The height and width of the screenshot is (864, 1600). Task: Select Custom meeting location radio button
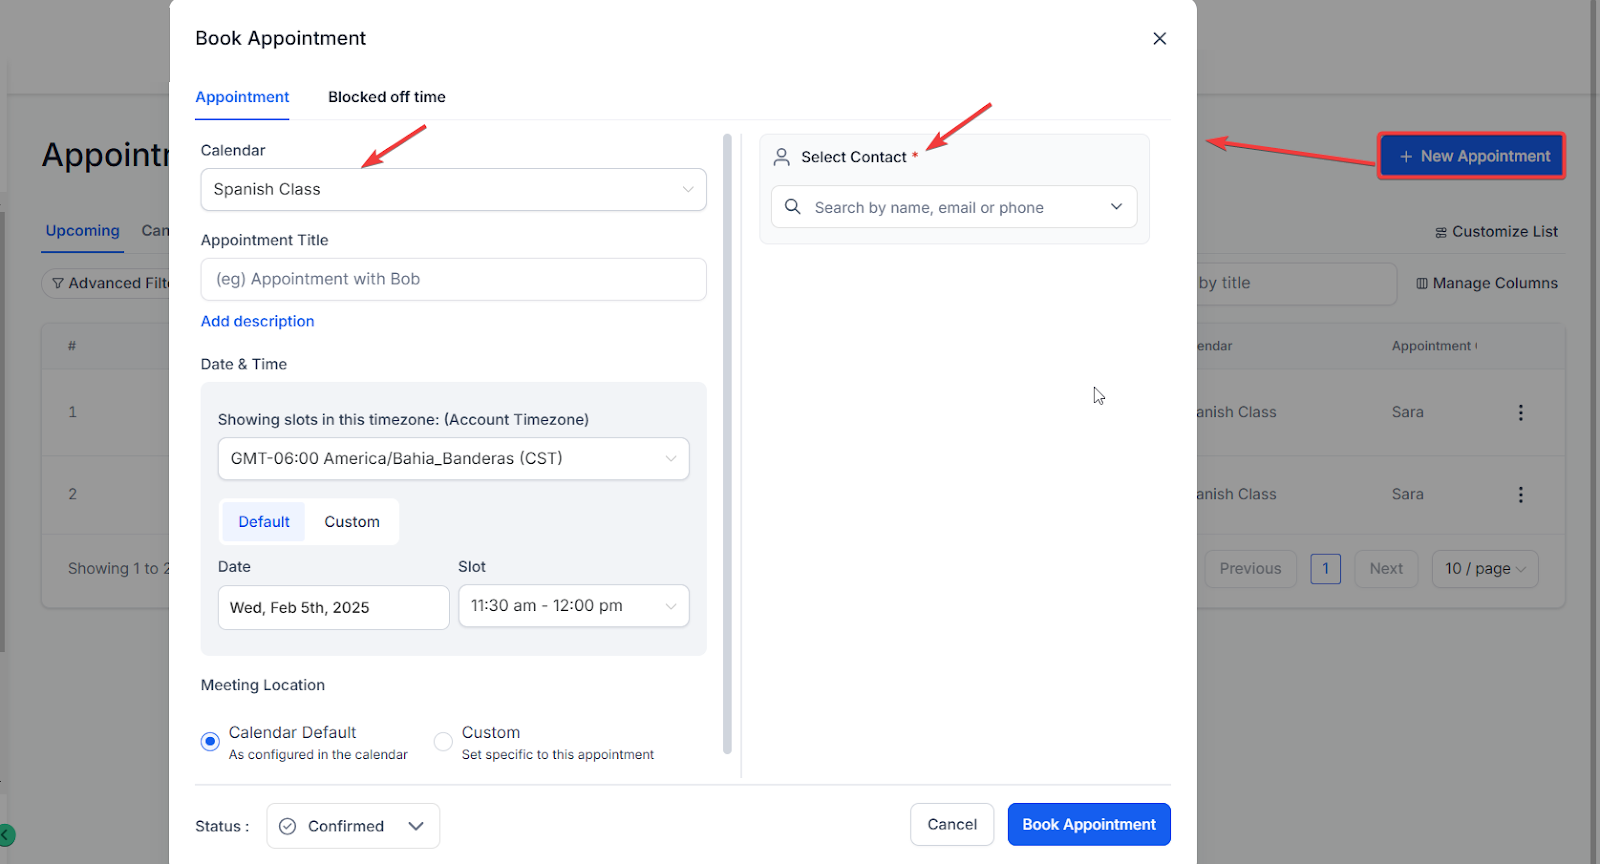coord(443,742)
